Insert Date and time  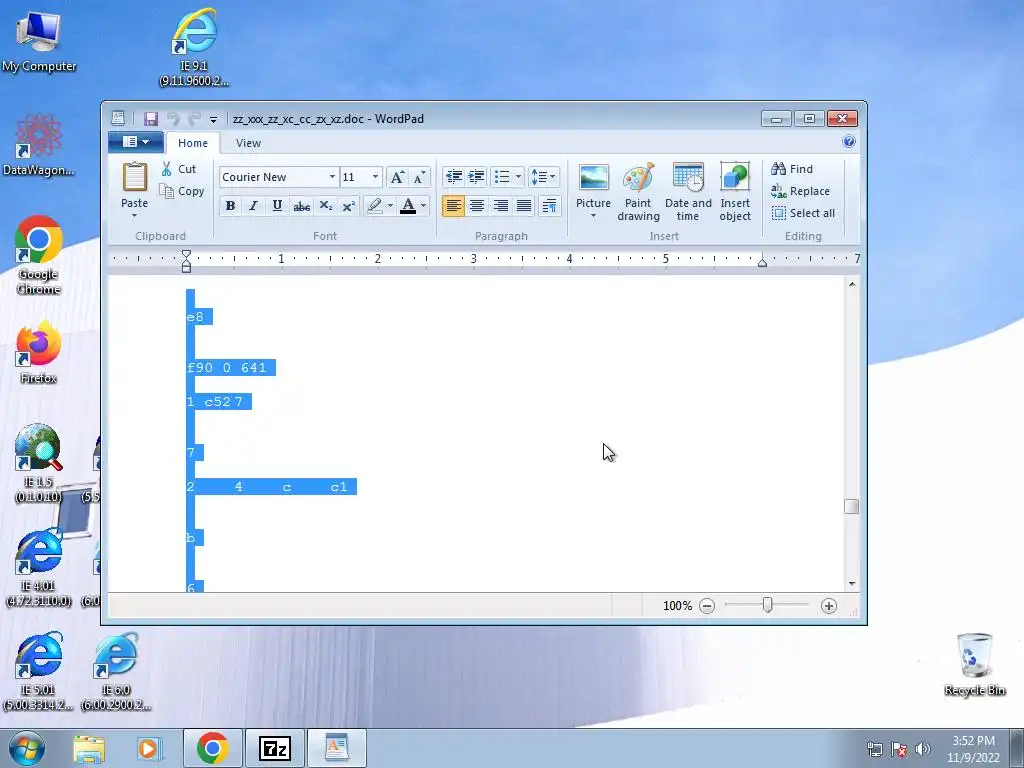coord(688,192)
